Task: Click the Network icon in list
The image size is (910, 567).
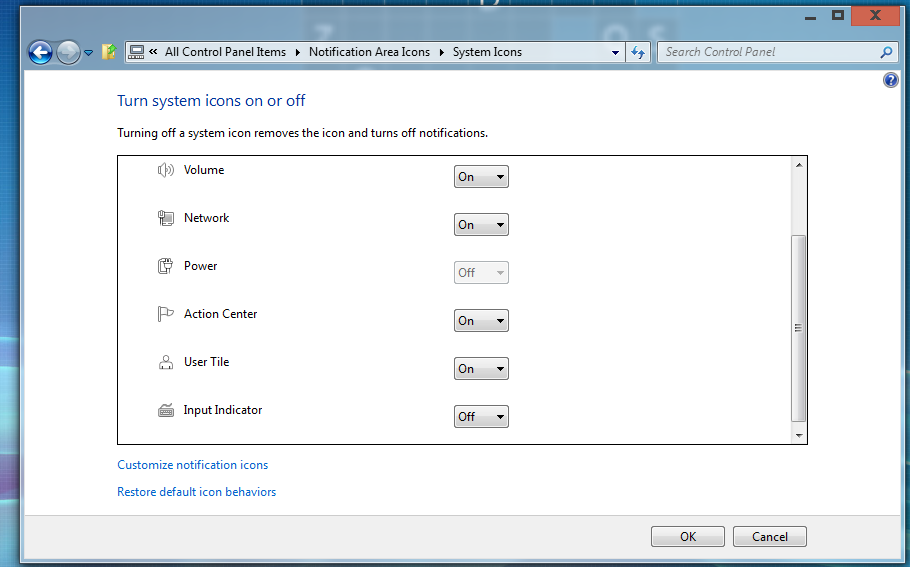Action: point(166,218)
